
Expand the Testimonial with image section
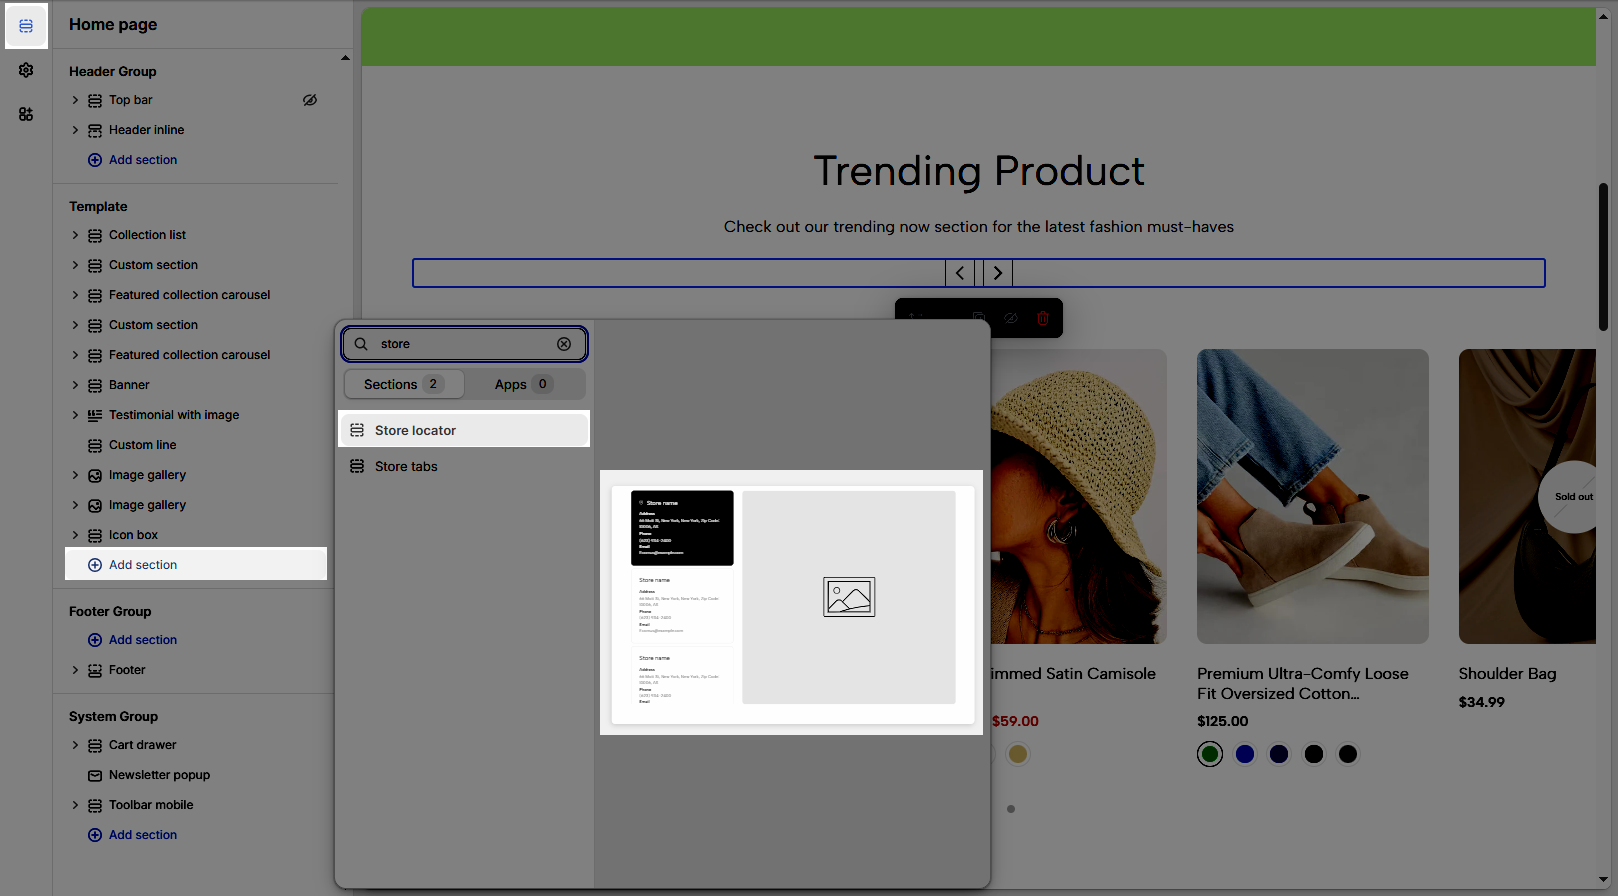click(75, 415)
